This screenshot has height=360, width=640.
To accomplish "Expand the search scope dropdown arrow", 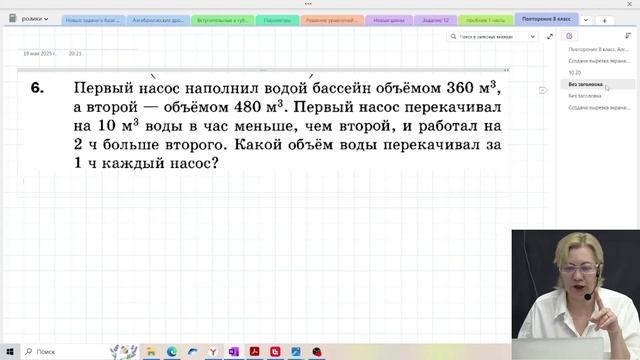I will pyautogui.click(x=532, y=37).
